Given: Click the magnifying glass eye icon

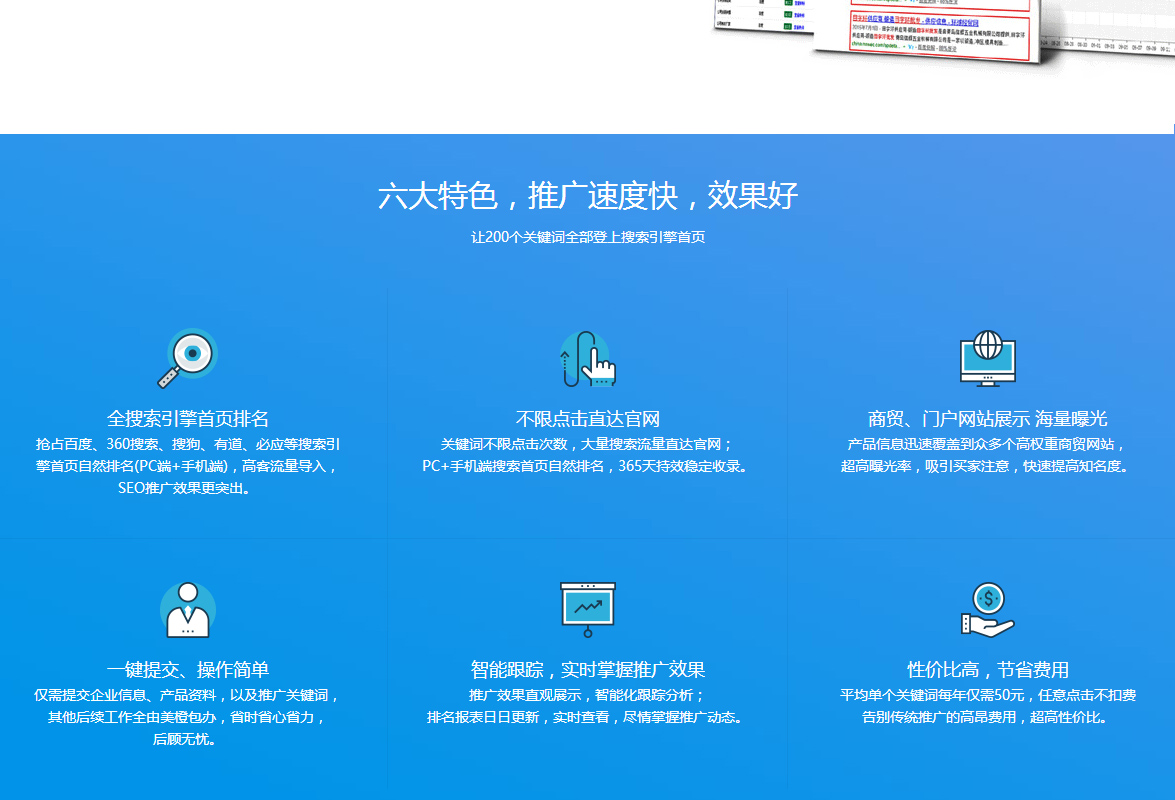Looking at the screenshot, I should point(188,358).
